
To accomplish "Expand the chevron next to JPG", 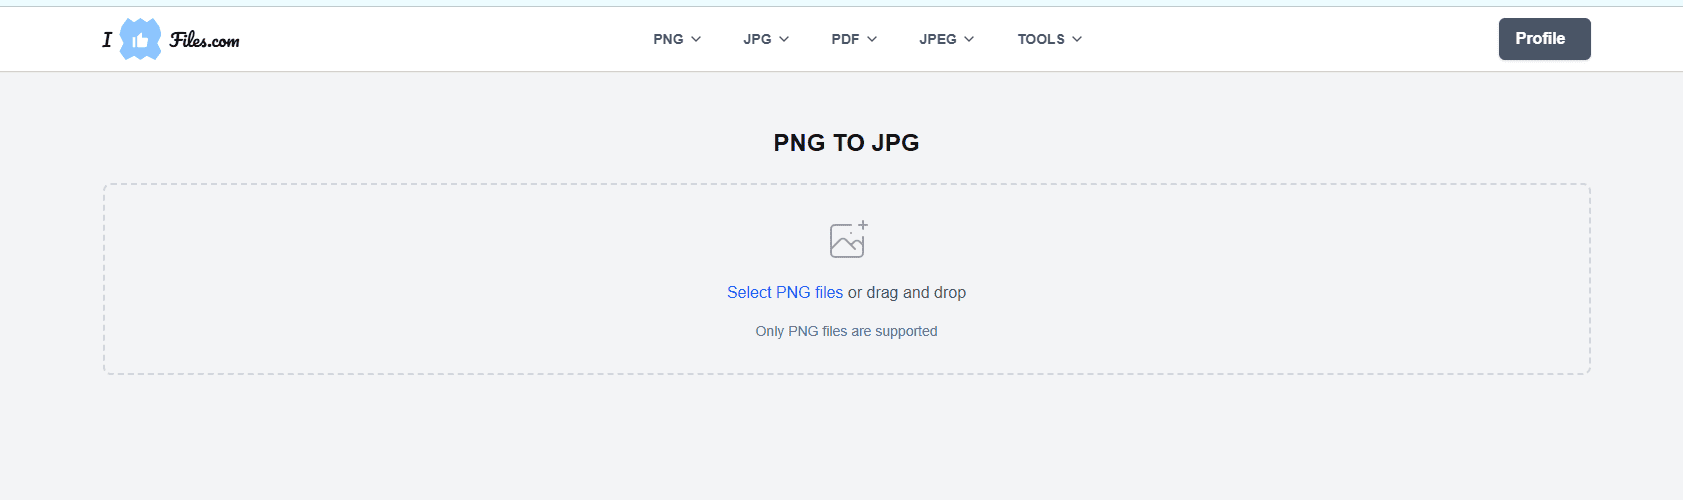I will point(784,39).
